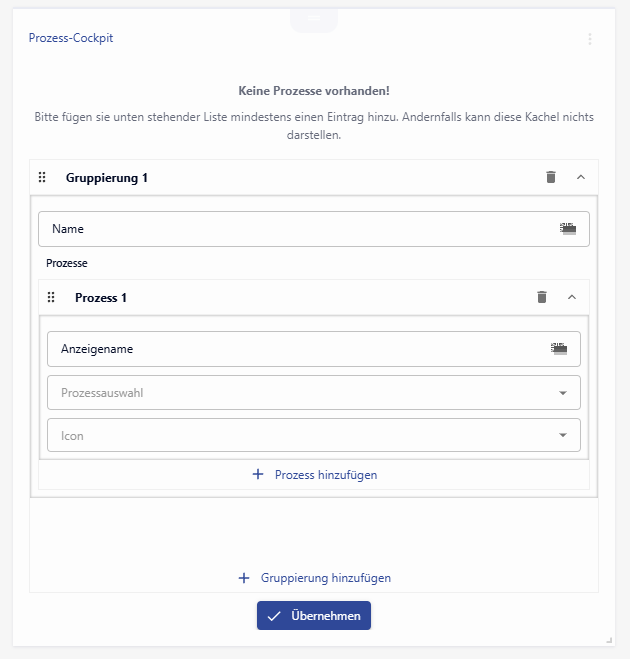This screenshot has width=630, height=659.
Task: Open the three-dot tile options menu
Action: click(x=589, y=39)
